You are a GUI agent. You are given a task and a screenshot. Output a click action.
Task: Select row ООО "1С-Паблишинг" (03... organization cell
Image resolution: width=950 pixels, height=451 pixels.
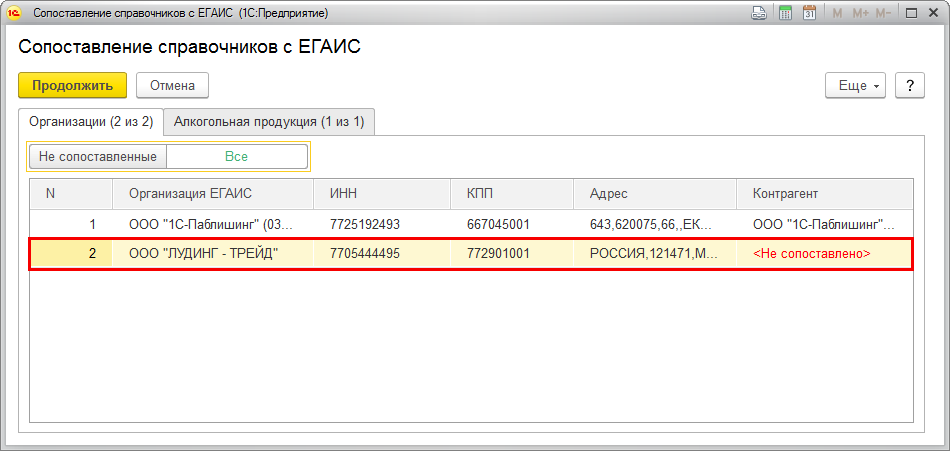[x=213, y=224]
